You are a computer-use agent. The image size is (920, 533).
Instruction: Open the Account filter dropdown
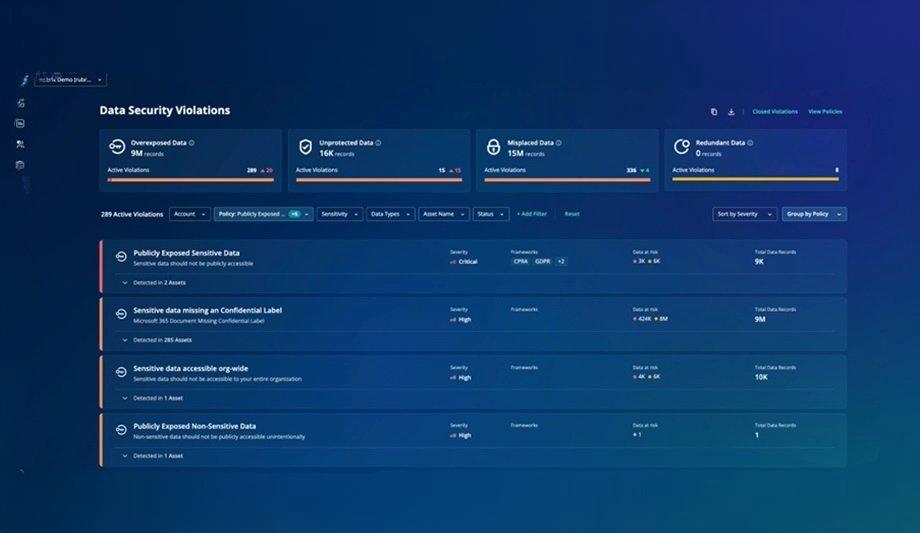pyautogui.click(x=190, y=214)
